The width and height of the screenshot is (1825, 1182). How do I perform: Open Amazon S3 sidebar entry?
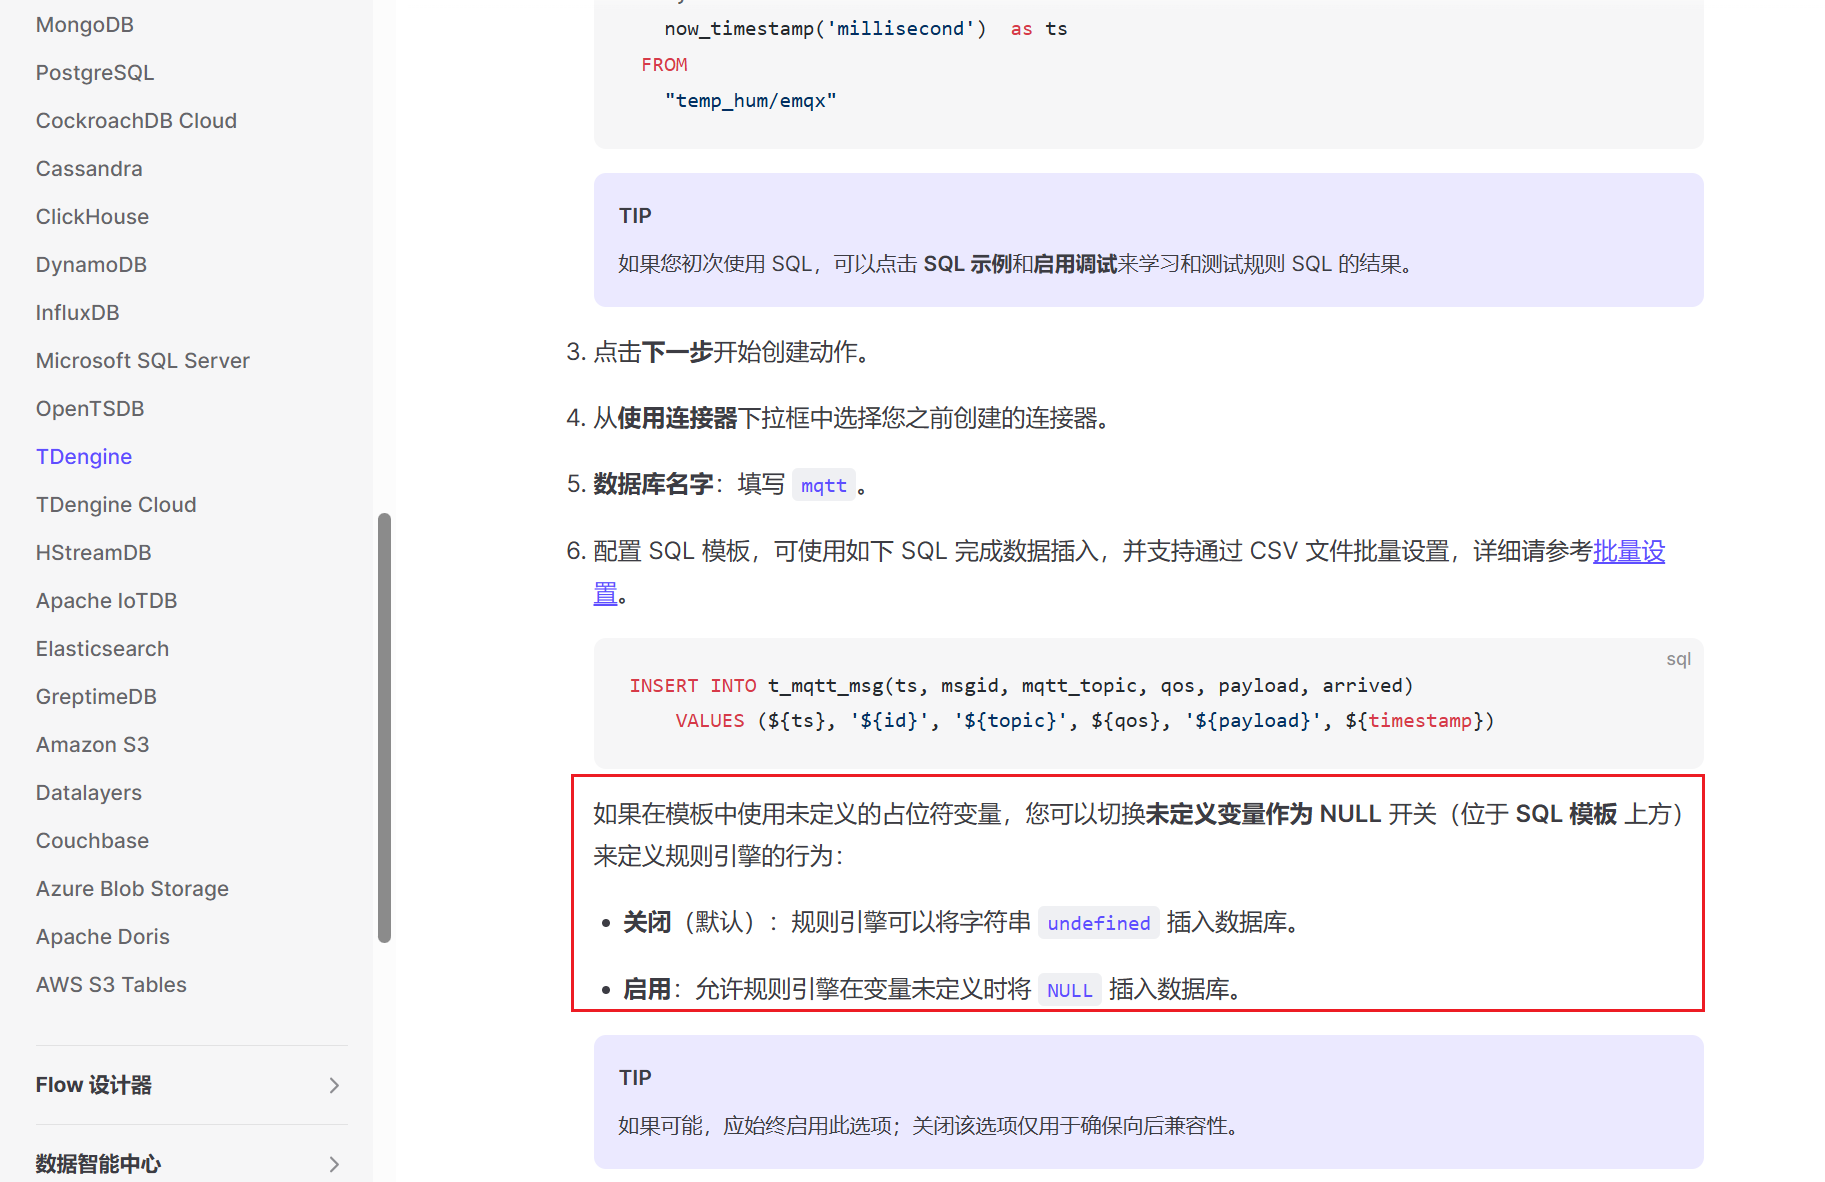click(x=92, y=745)
